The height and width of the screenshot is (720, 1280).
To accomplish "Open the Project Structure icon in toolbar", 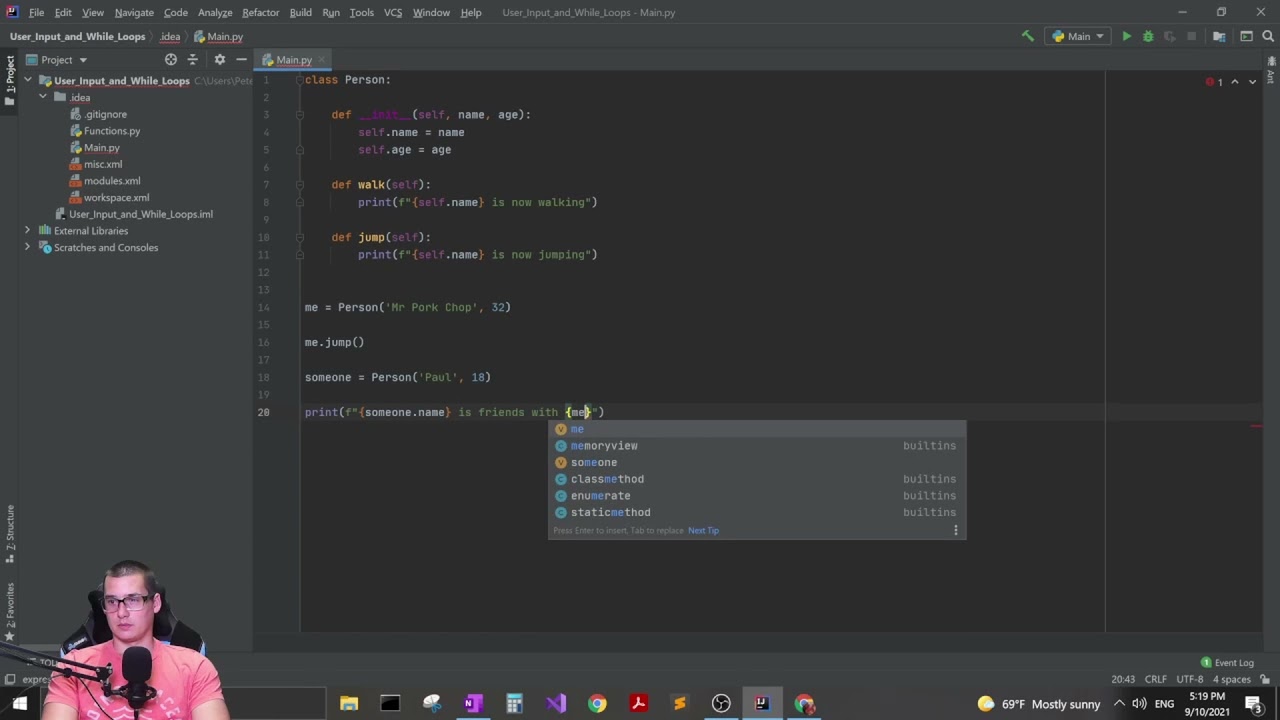I will (x=1219, y=36).
